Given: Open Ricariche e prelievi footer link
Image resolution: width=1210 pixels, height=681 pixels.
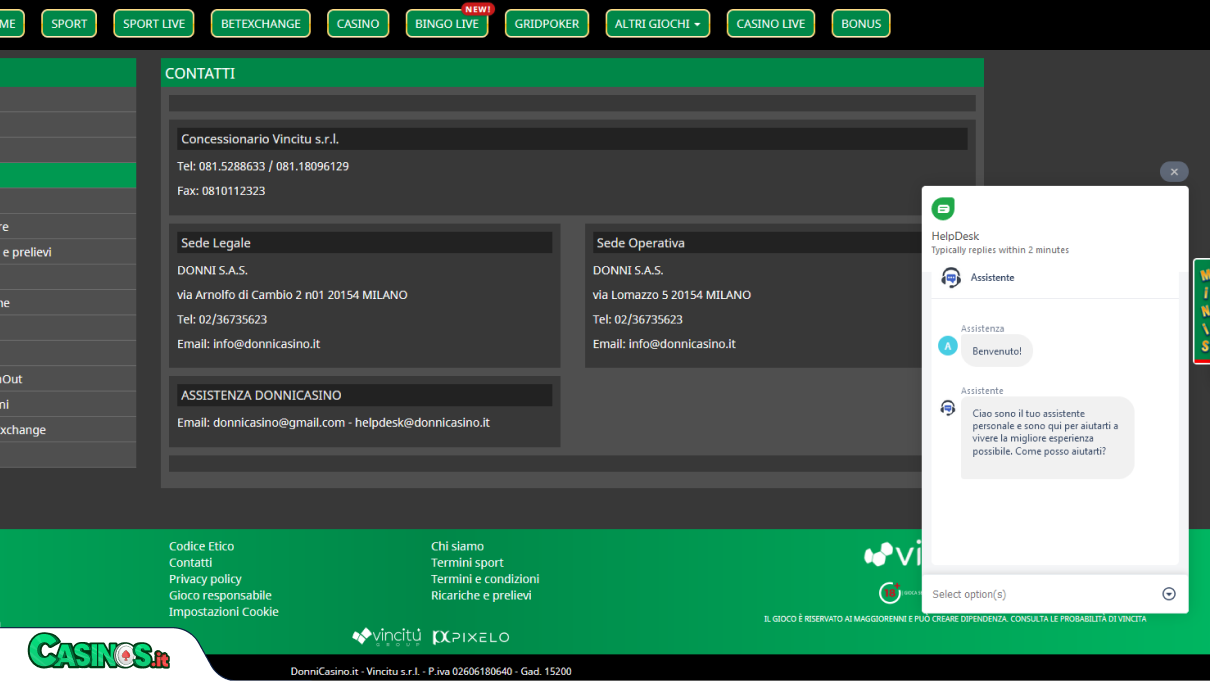Looking at the screenshot, I should coord(481,595).
